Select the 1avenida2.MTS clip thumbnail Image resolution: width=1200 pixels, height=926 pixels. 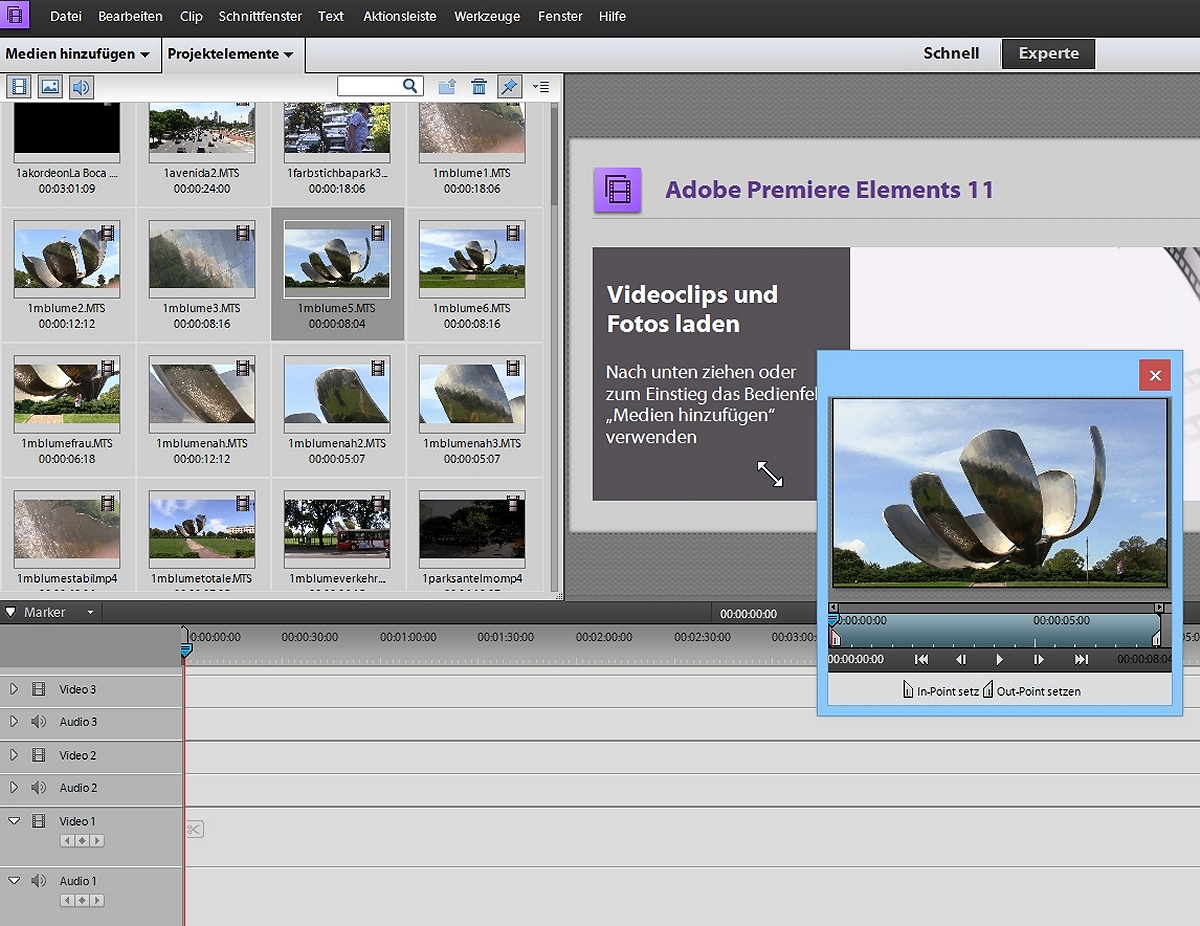pos(203,130)
